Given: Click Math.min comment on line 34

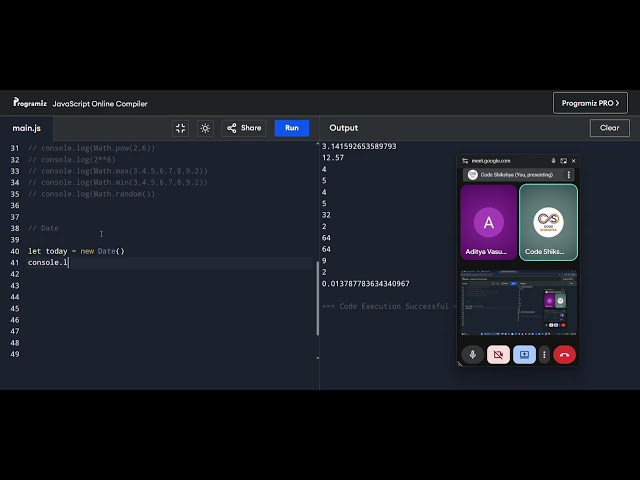Looking at the screenshot, I should tap(118, 182).
